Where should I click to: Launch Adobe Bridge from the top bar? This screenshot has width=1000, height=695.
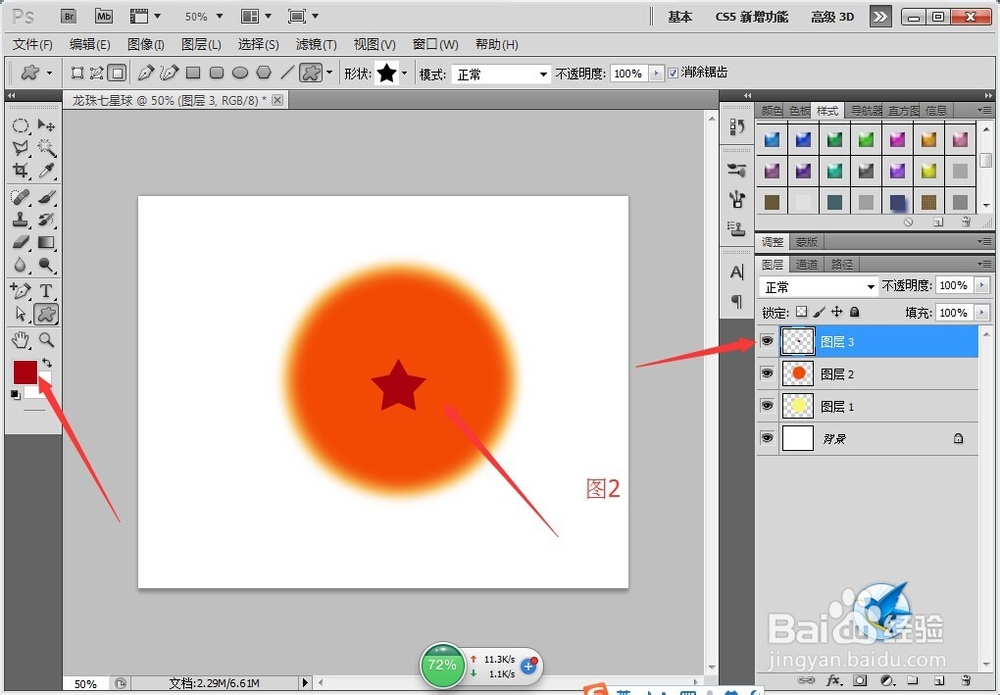click(69, 16)
